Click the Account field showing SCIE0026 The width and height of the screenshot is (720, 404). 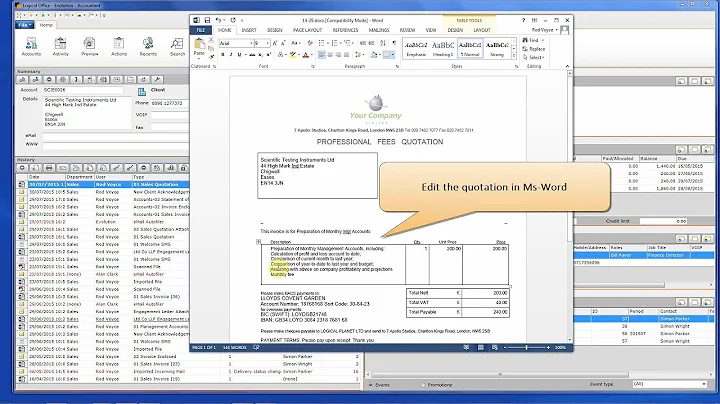83,90
